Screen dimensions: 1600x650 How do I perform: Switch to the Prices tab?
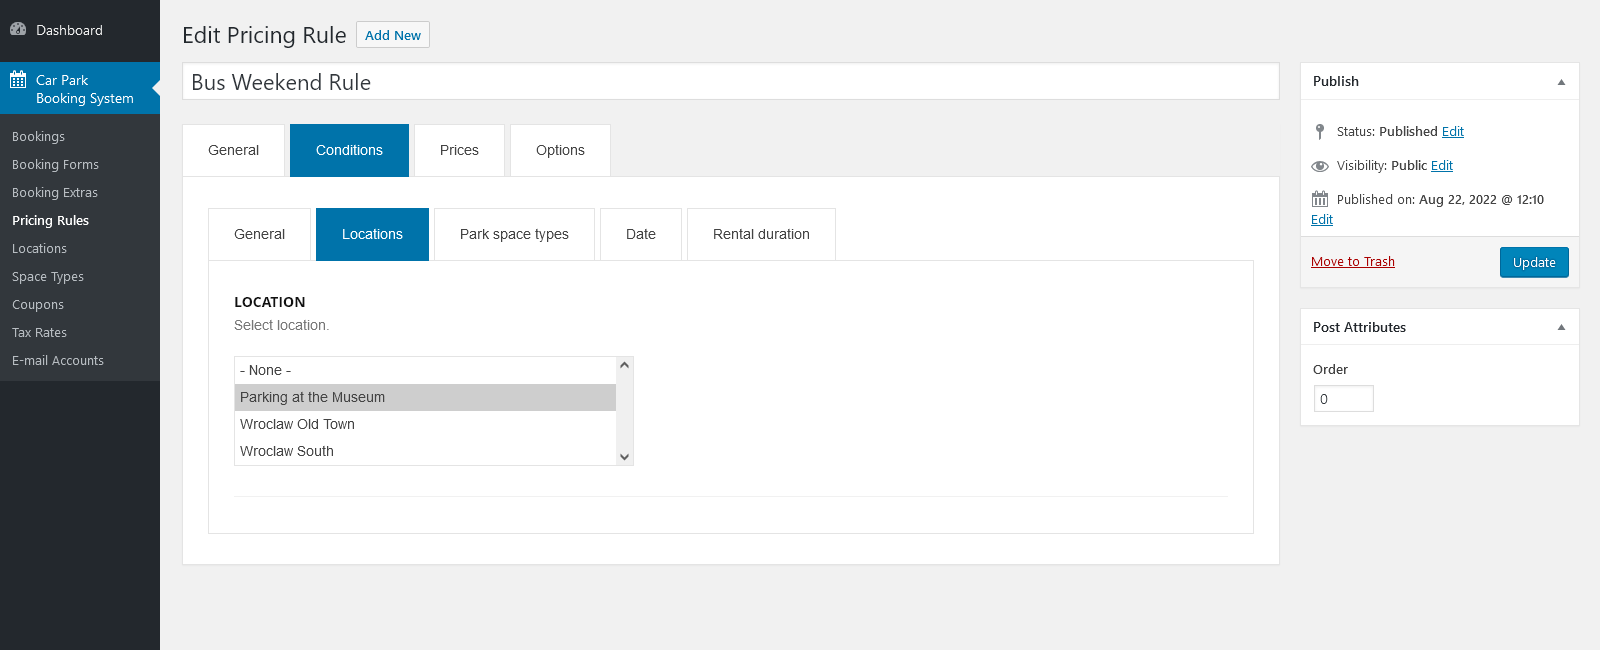459,150
